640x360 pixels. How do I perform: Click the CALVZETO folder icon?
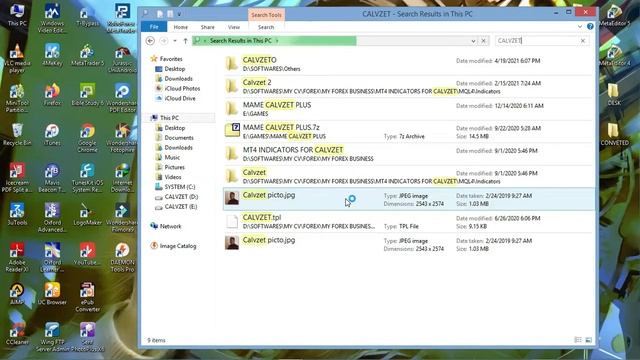point(232,63)
